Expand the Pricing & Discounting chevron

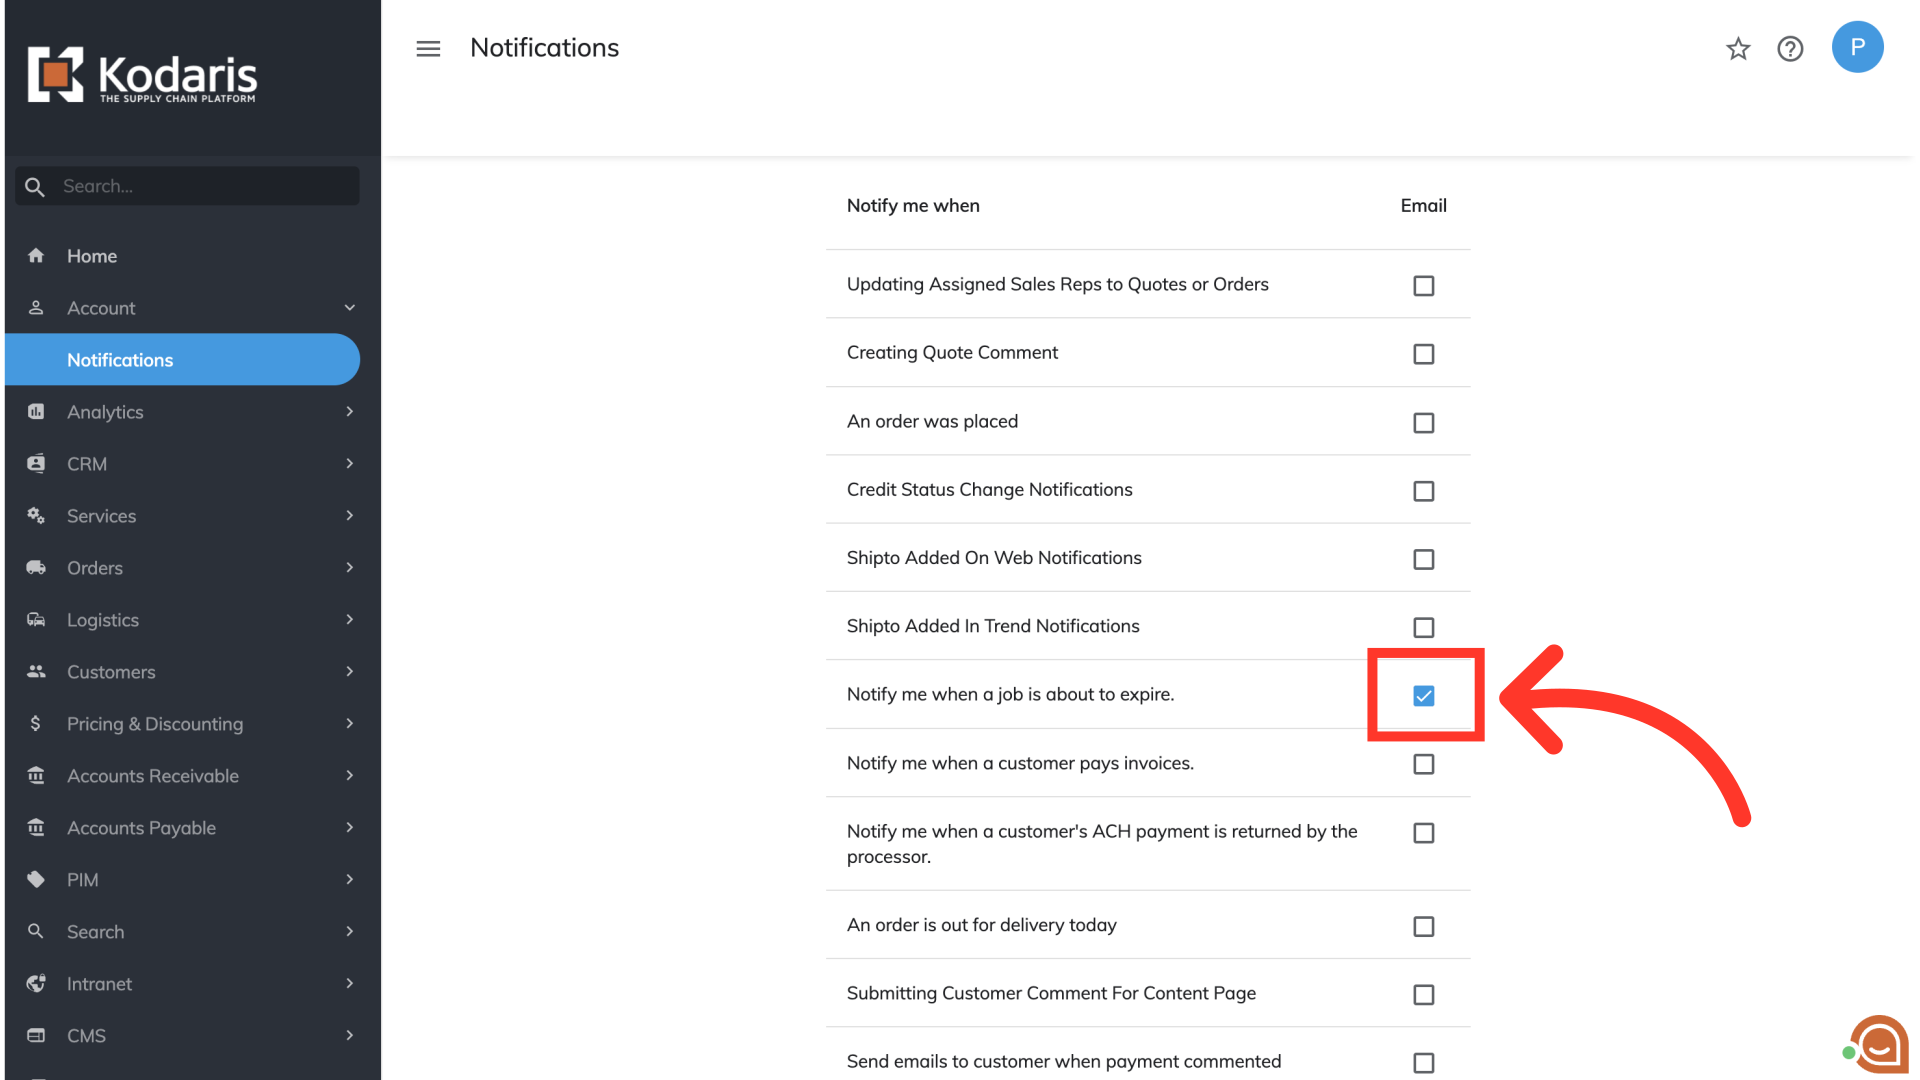349,724
